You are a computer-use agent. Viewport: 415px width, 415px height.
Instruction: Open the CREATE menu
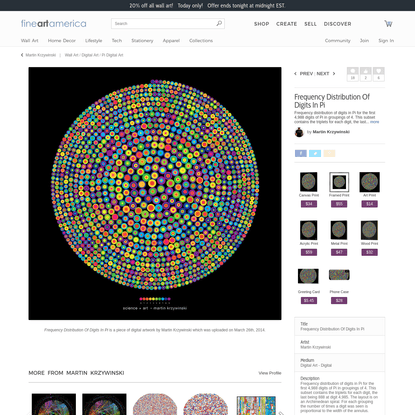(x=287, y=24)
